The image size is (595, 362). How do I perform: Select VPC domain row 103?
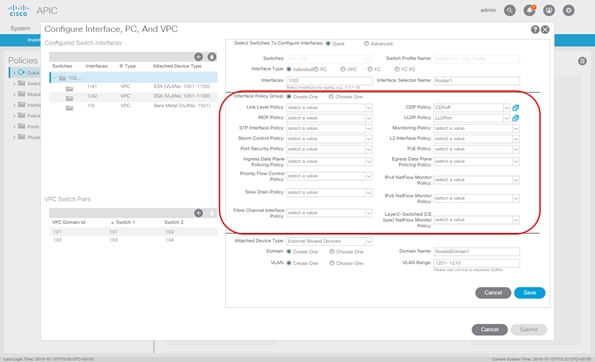point(133,240)
